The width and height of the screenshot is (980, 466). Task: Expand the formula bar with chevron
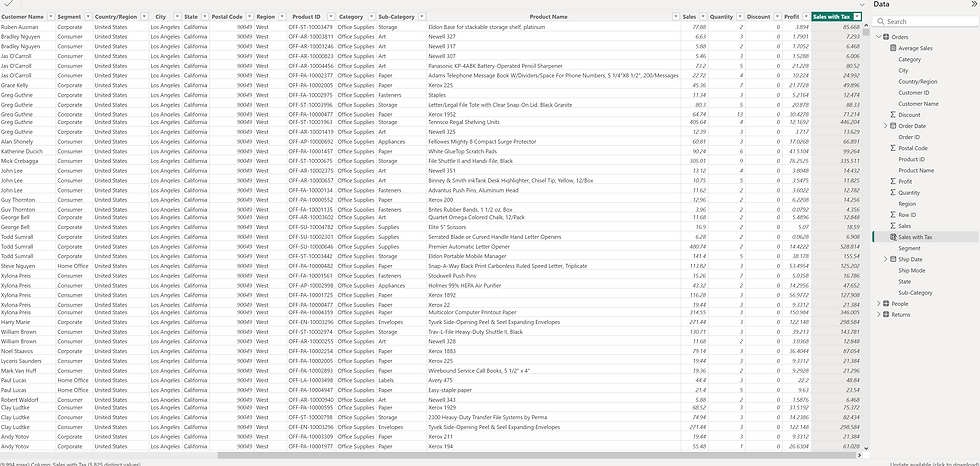861,4
